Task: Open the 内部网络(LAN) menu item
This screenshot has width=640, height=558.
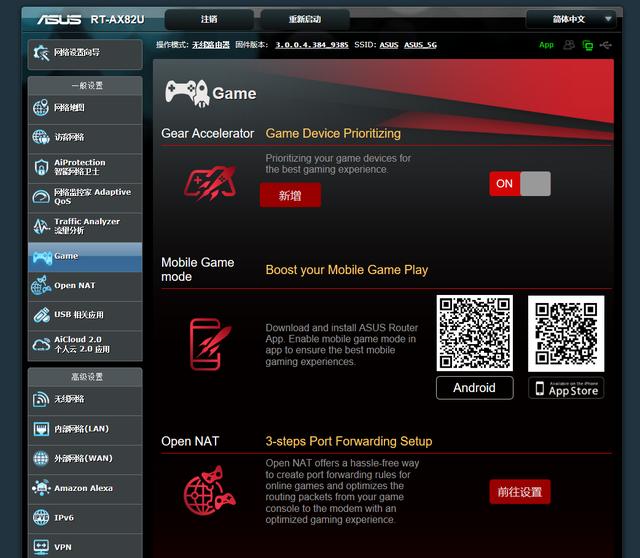Action: click(85, 429)
